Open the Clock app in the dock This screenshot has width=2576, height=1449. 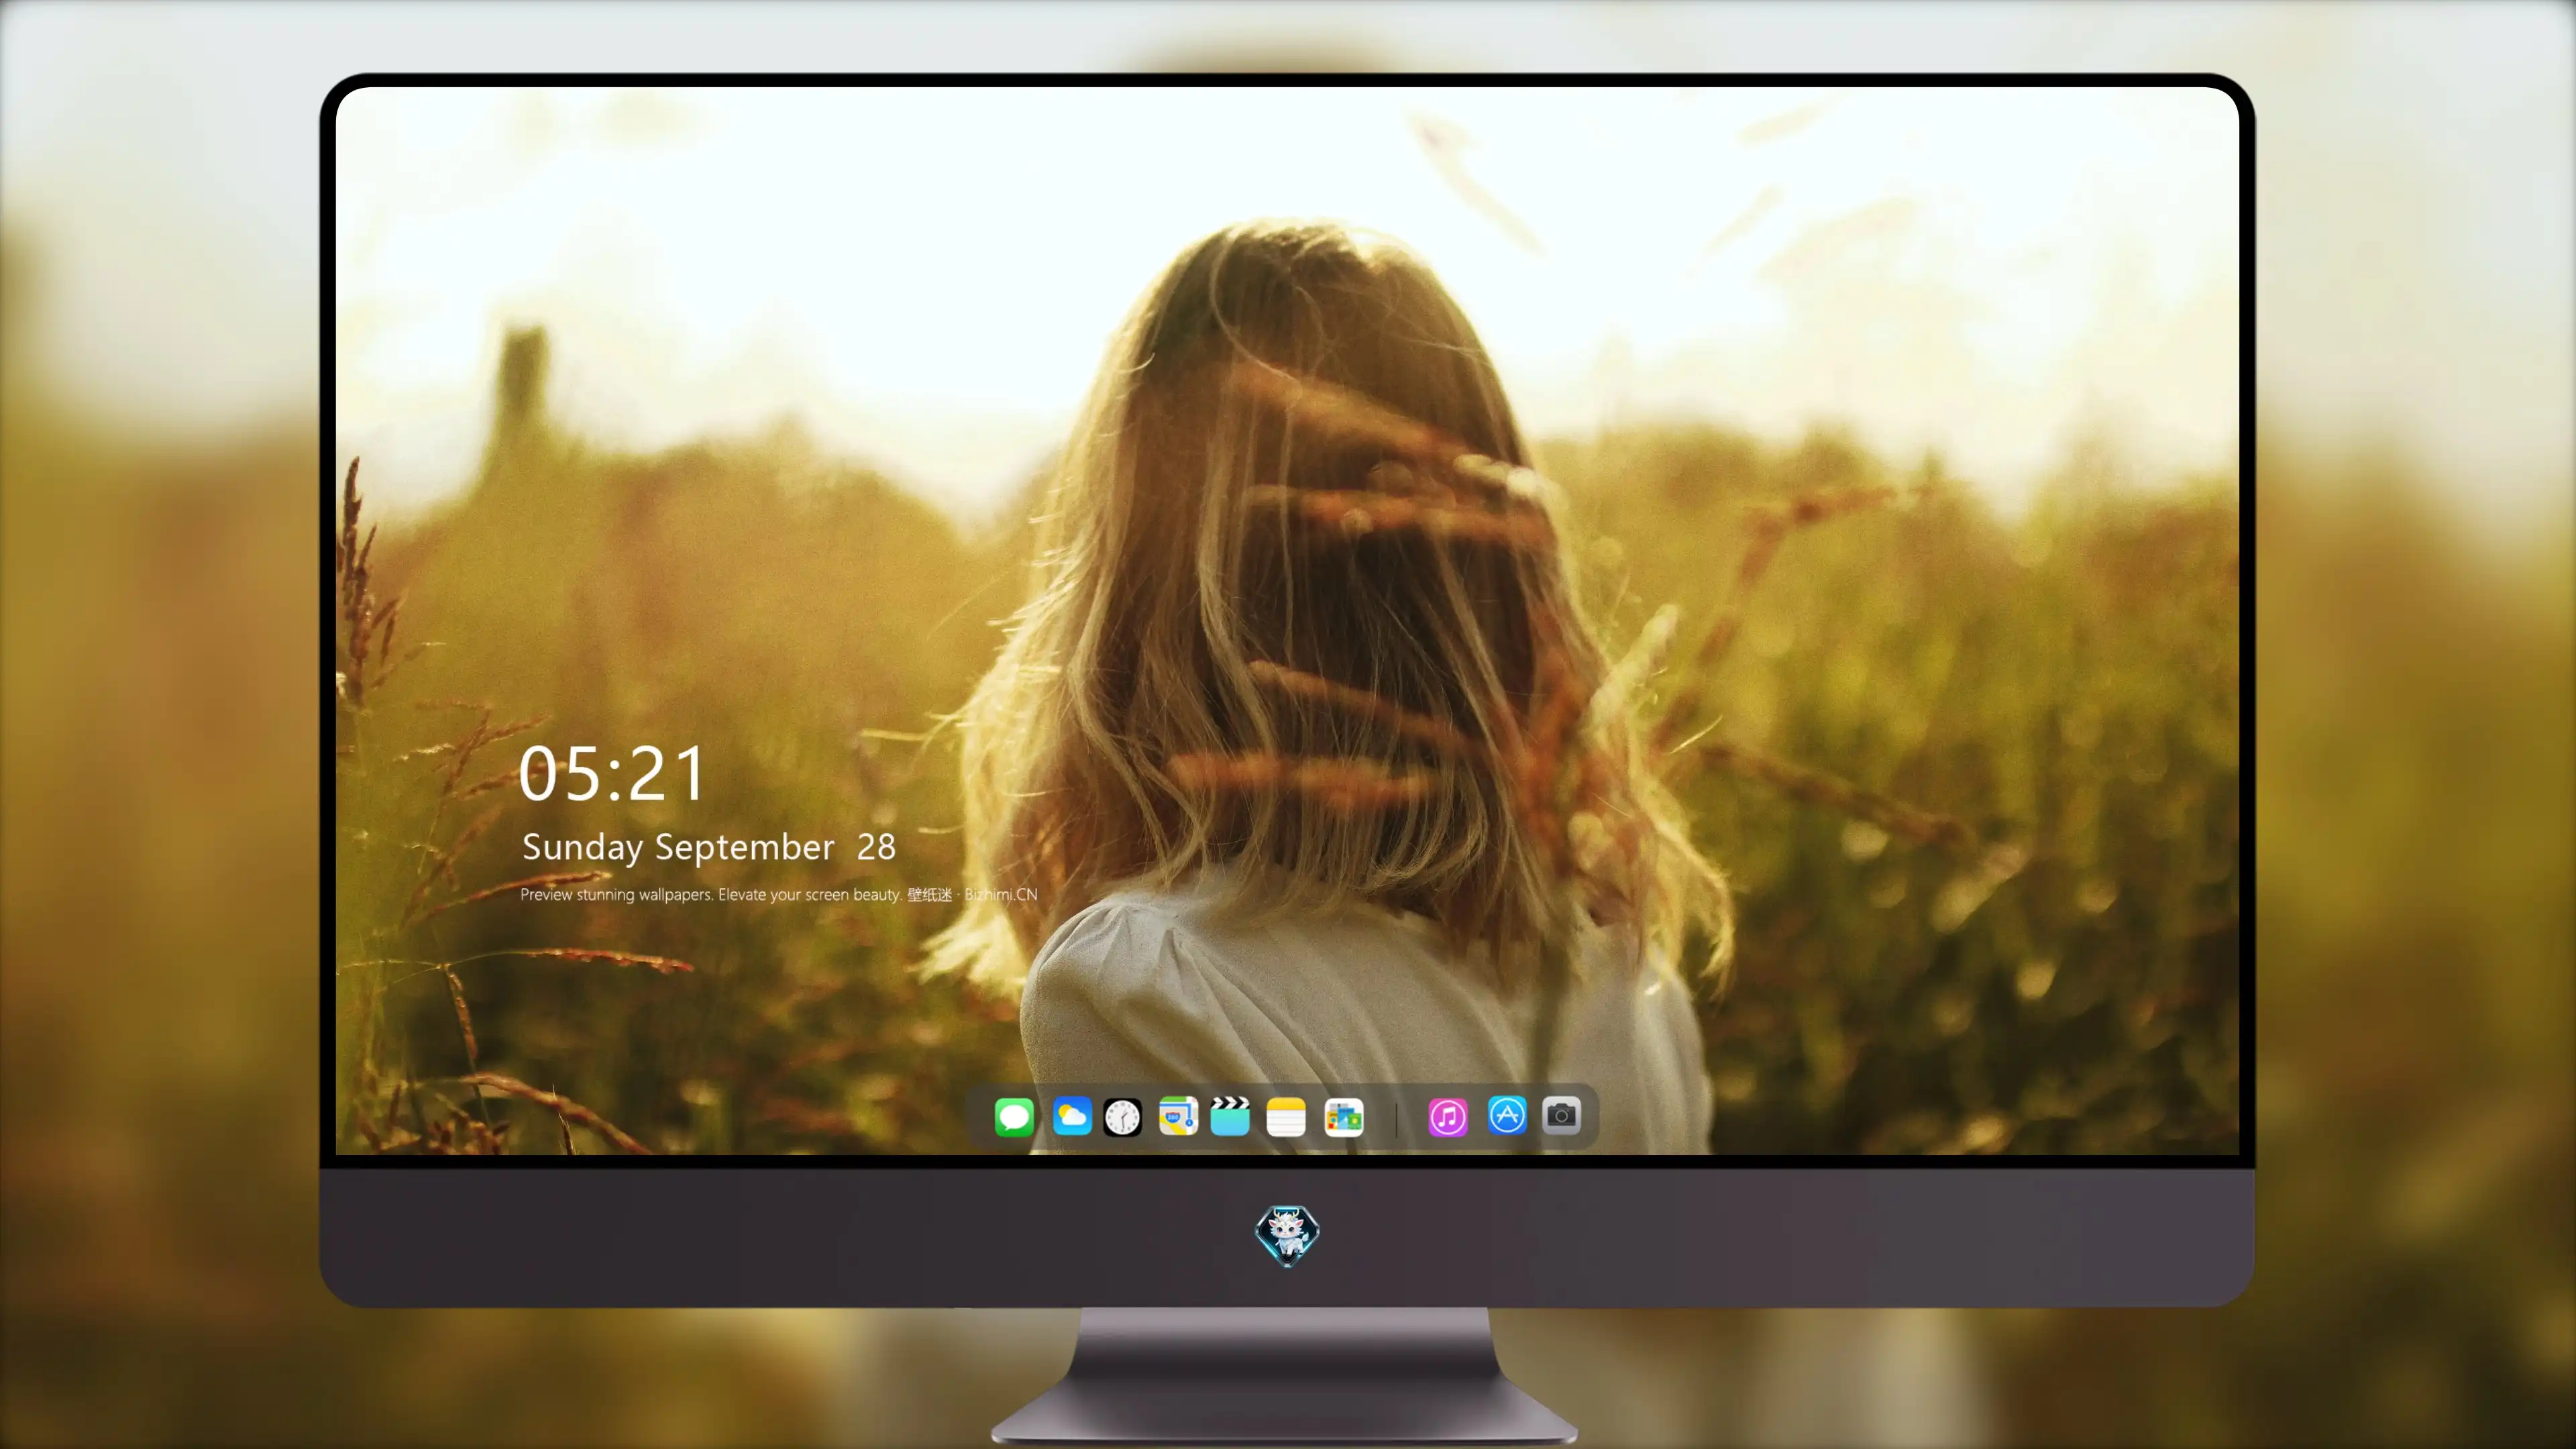pos(1122,1117)
